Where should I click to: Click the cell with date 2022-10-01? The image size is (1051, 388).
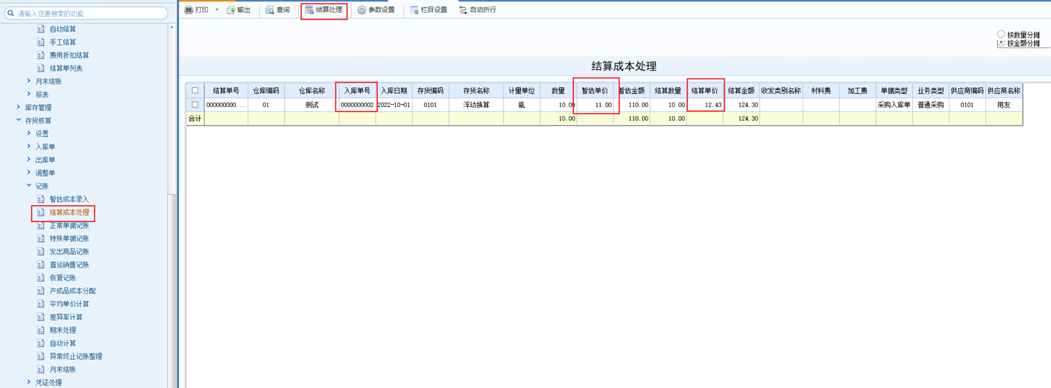394,105
